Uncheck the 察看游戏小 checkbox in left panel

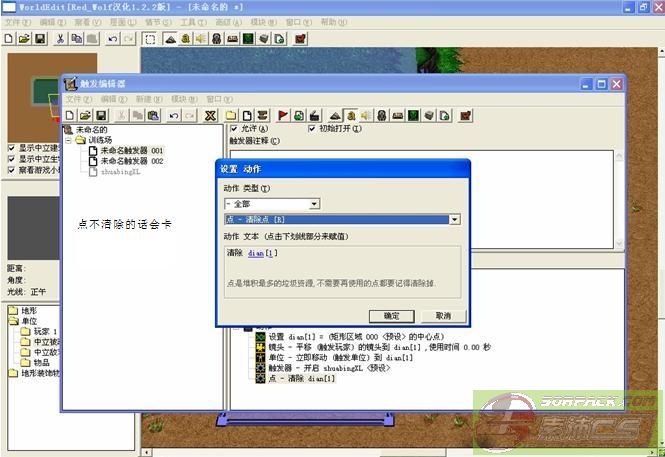tap(11, 170)
